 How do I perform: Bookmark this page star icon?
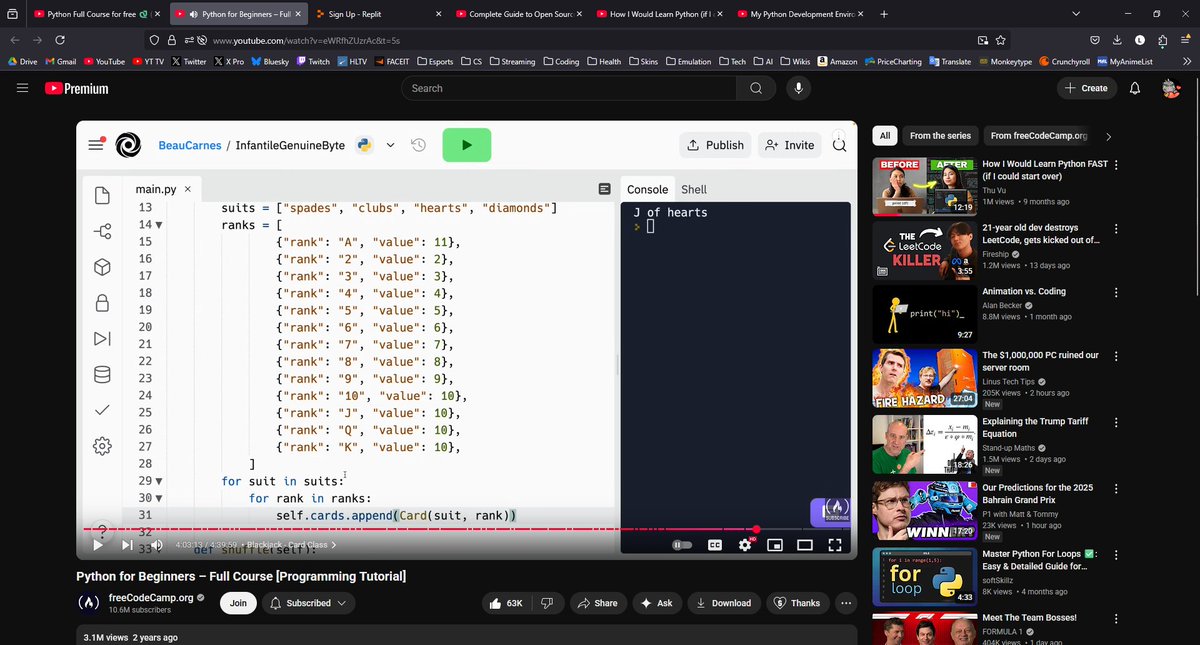1001,40
